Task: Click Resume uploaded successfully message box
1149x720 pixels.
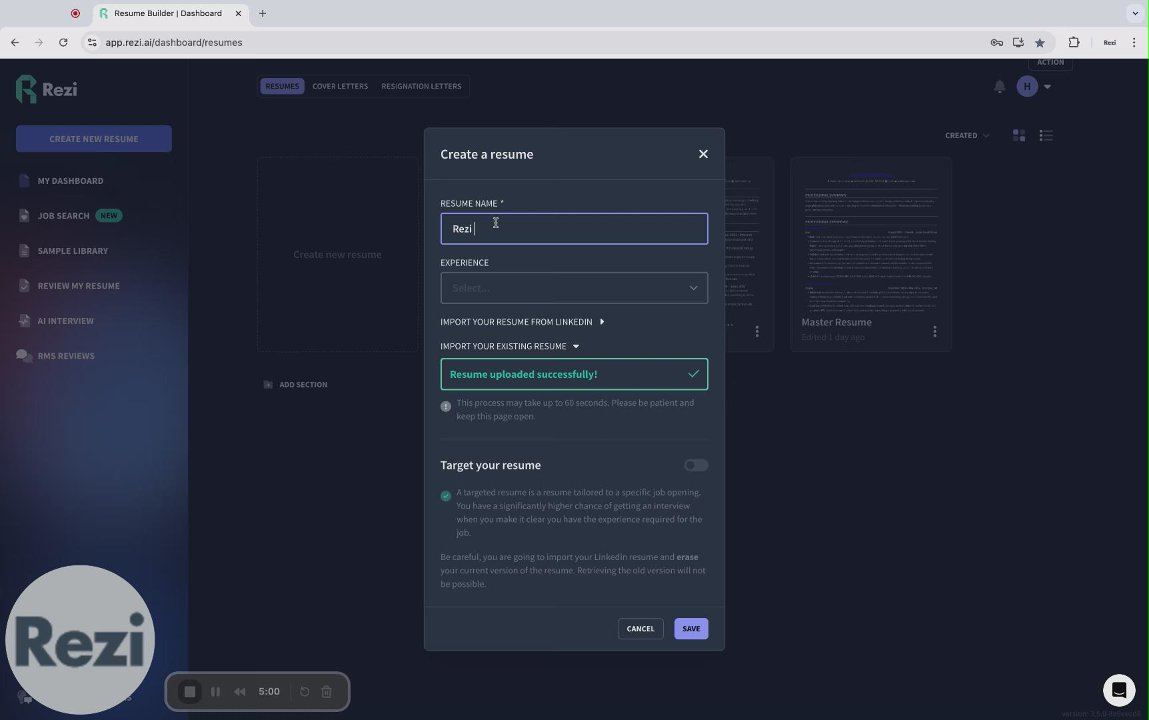Action: tap(574, 374)
